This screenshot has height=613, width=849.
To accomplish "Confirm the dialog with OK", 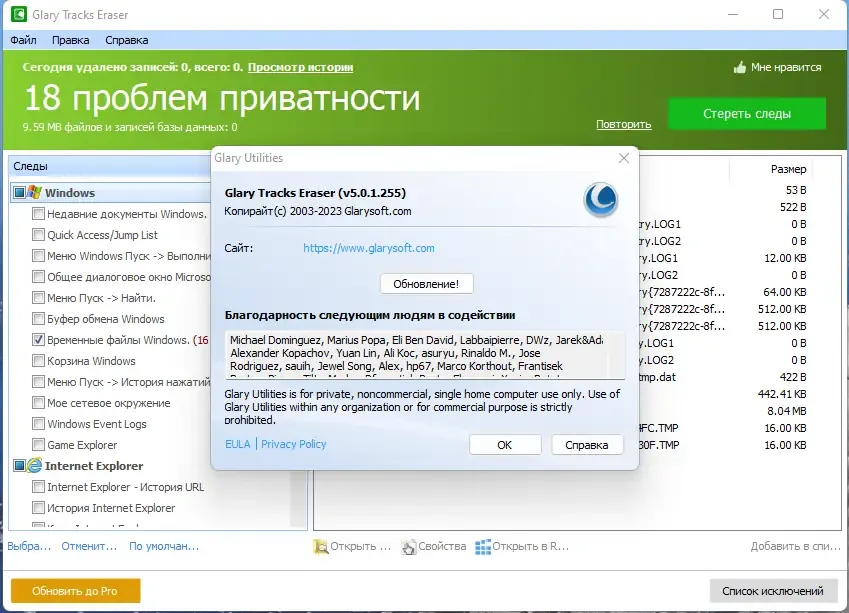I will click(x=505, y=445).
